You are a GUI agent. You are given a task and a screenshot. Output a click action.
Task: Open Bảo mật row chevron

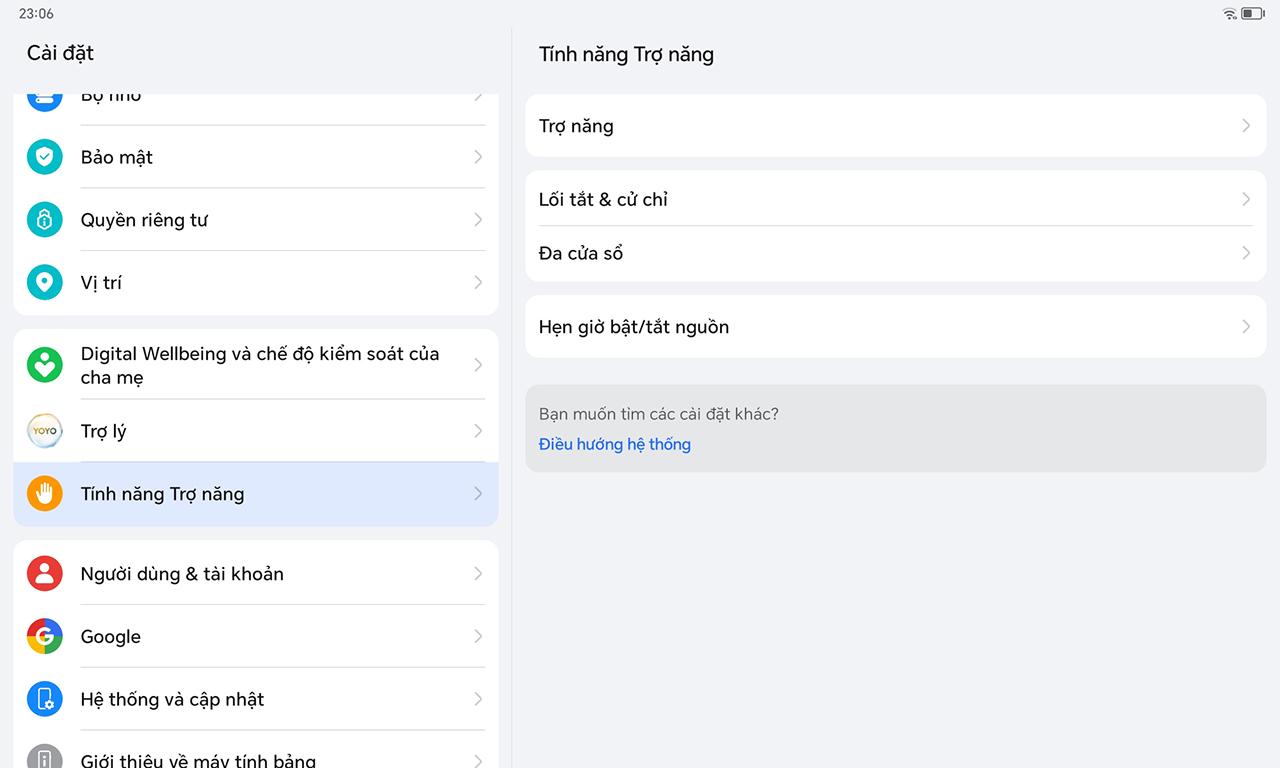click(478, 157)
